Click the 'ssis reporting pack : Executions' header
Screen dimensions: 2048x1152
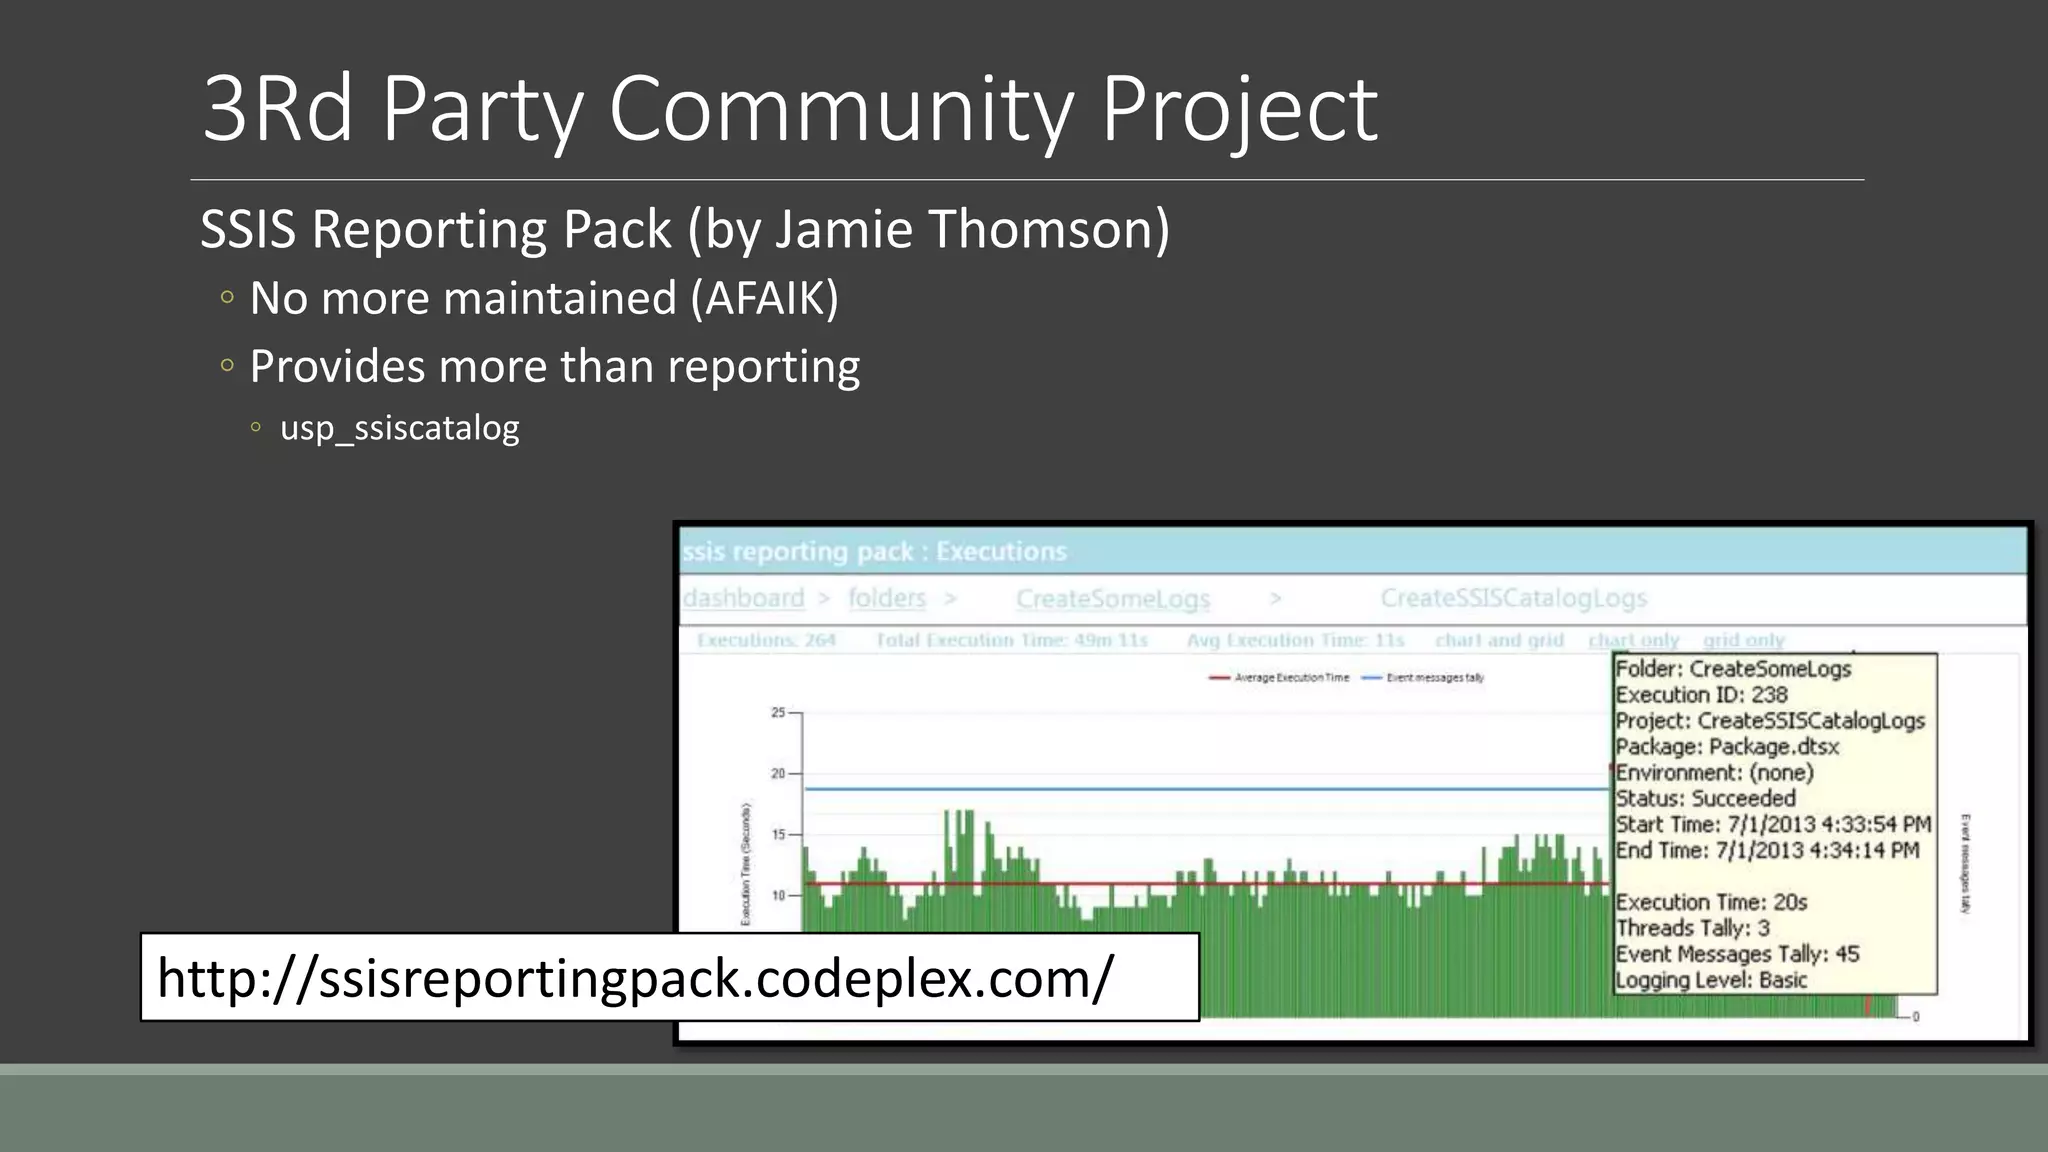coord(875,551)
